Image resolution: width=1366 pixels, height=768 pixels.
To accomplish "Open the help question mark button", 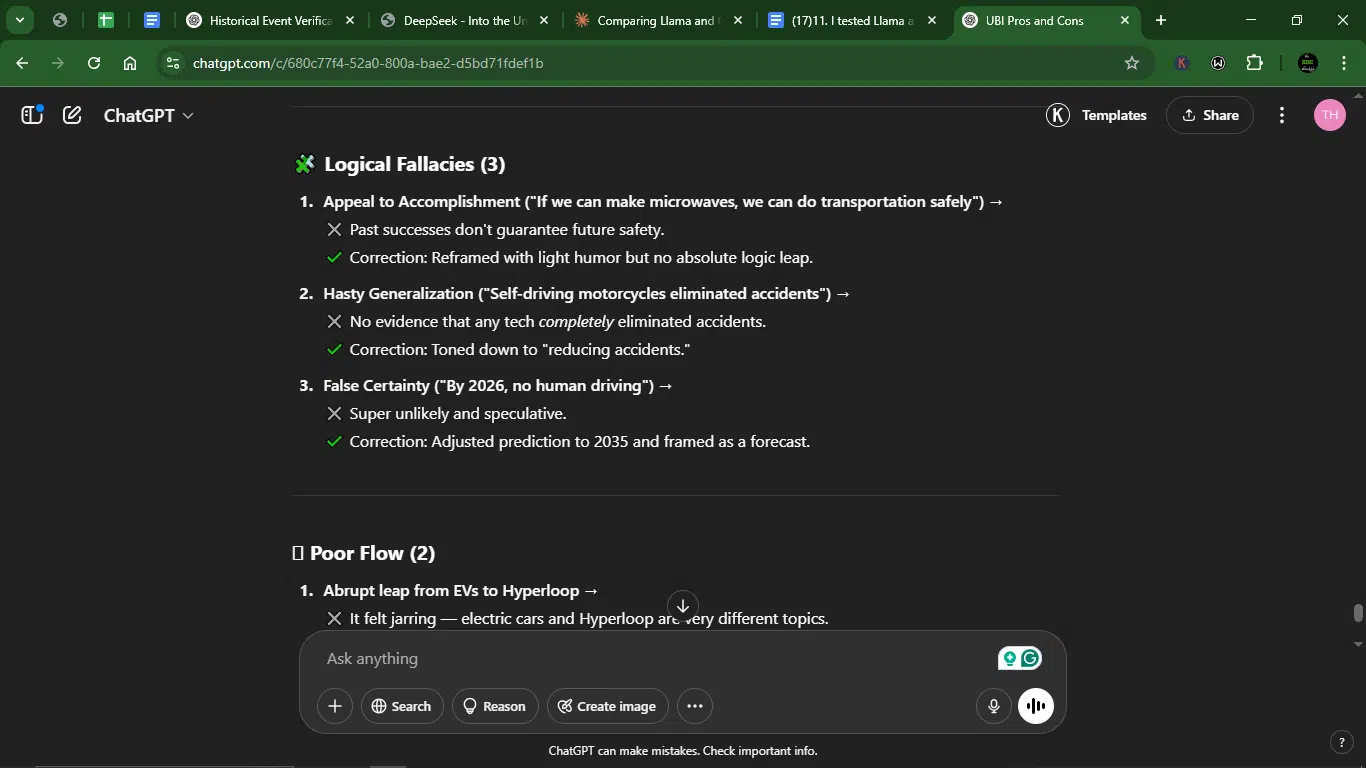I will [1342, 742].
